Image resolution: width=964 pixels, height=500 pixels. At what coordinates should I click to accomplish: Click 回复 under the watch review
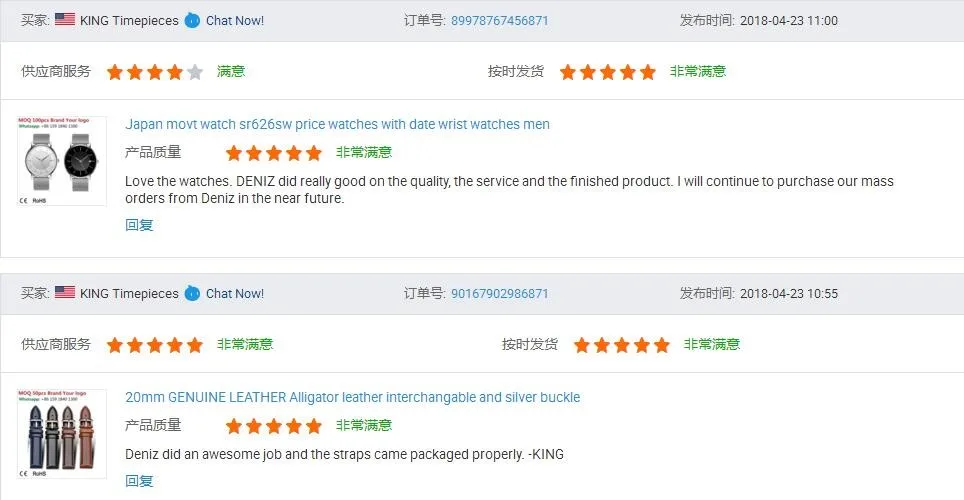[x=139, y=225]
